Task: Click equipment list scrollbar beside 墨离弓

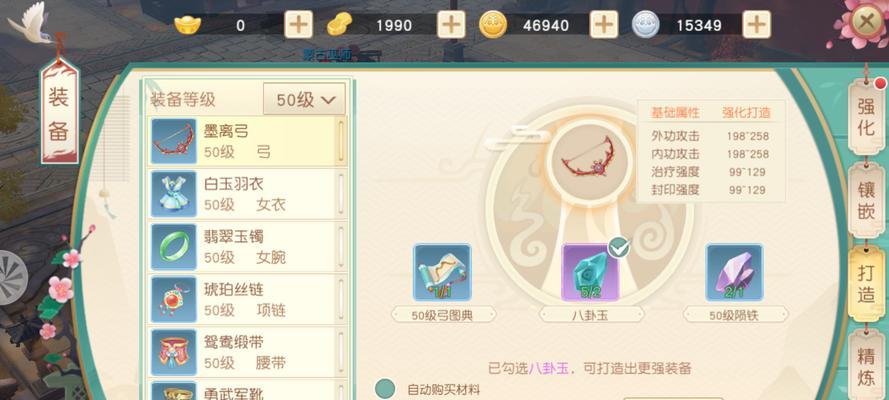Action: click(x=341, y=141)
